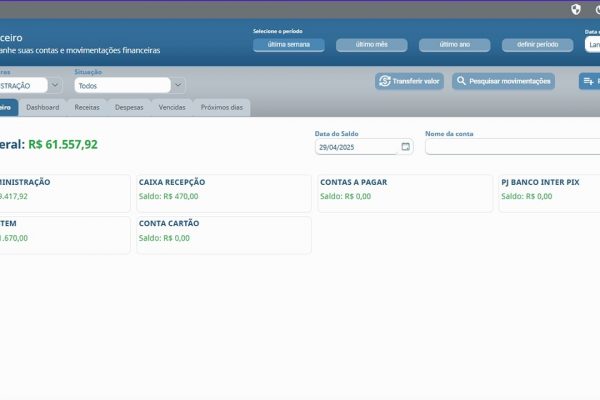Choose the 'definir período' option
Screen dimensions: 600x400
pyautogui.click(x=538, y=45)
